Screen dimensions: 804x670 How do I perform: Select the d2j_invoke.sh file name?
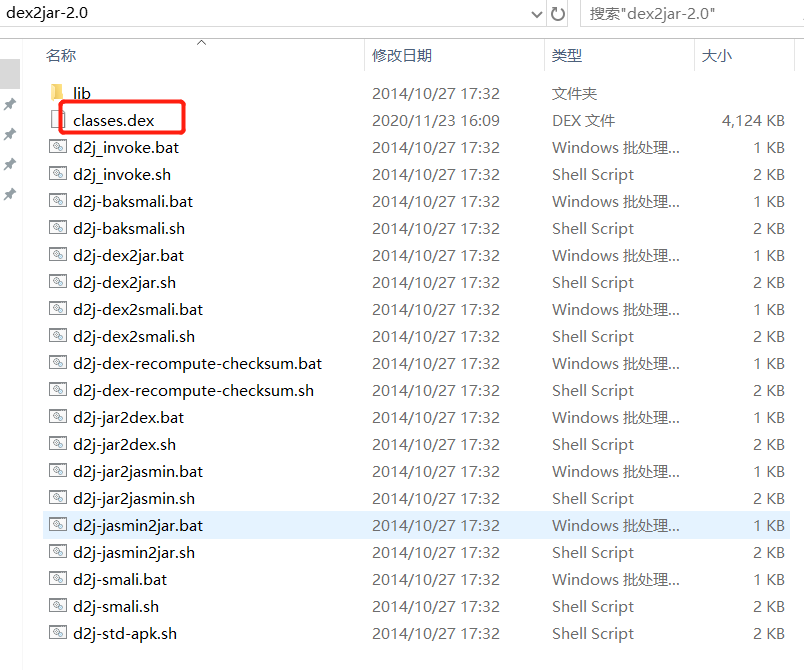tap(122, 175)
